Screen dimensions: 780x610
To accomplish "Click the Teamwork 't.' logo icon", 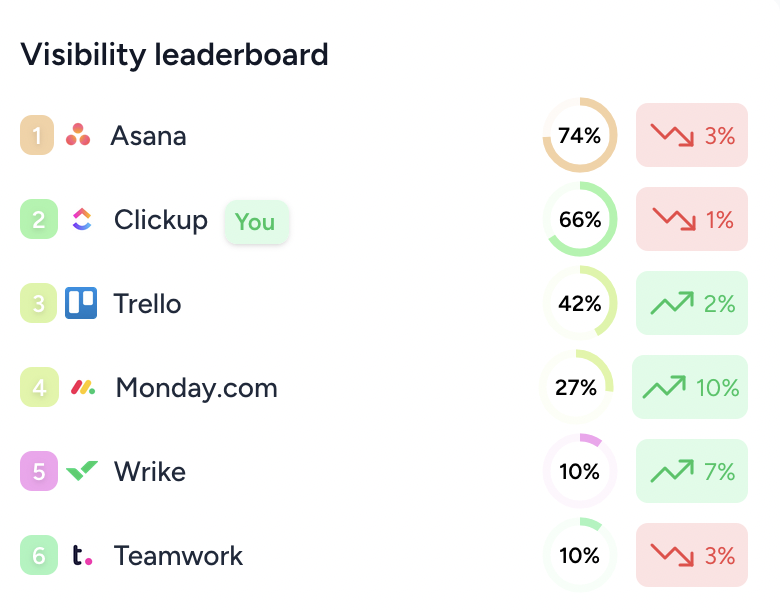I will (82, 555).
